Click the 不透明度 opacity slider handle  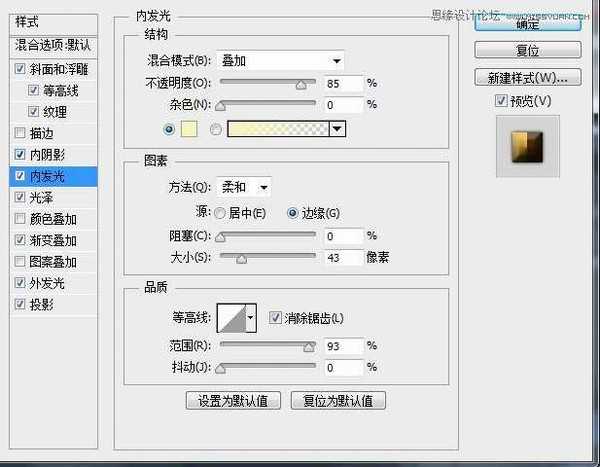point(300,86)
